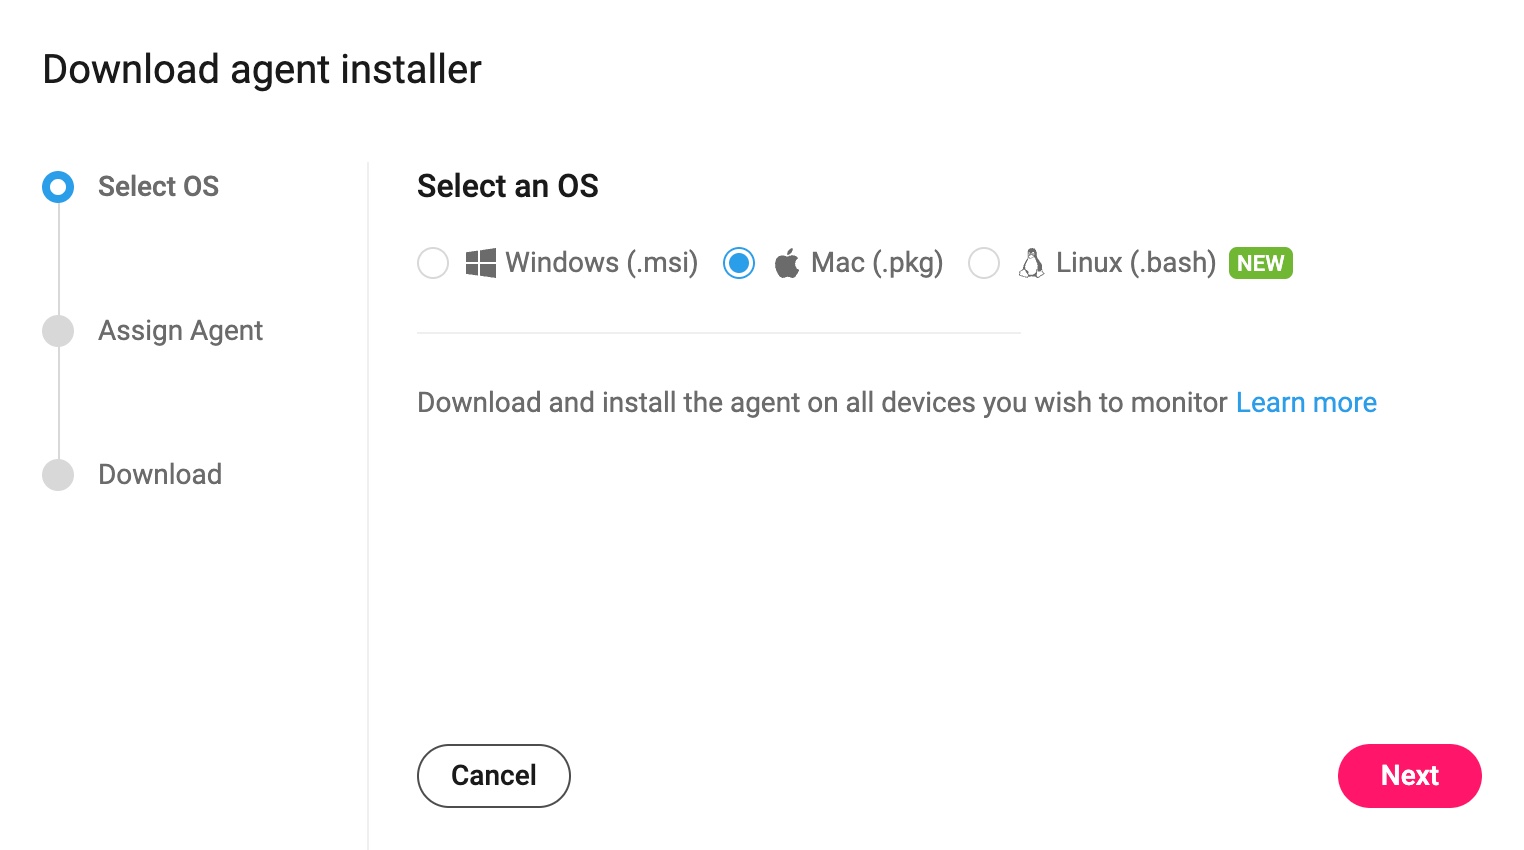Click the Linux penguin icon

click(1031, 263)
